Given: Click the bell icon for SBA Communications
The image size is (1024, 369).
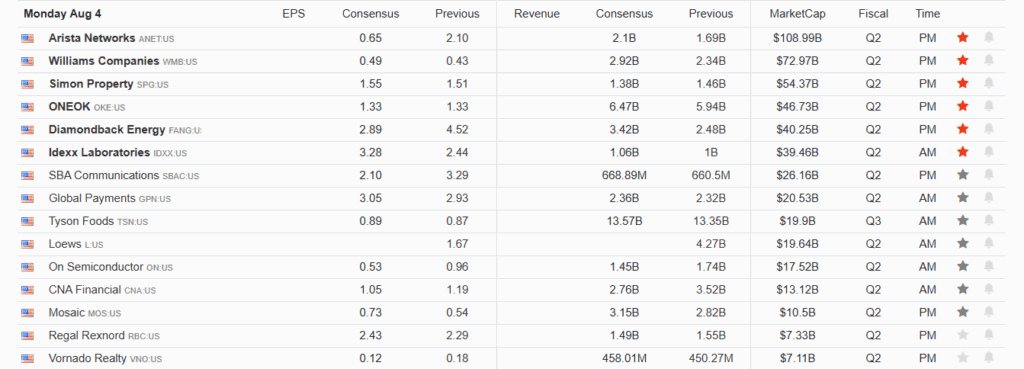Looking at the screenshot, I should click(x=989, y=175).
